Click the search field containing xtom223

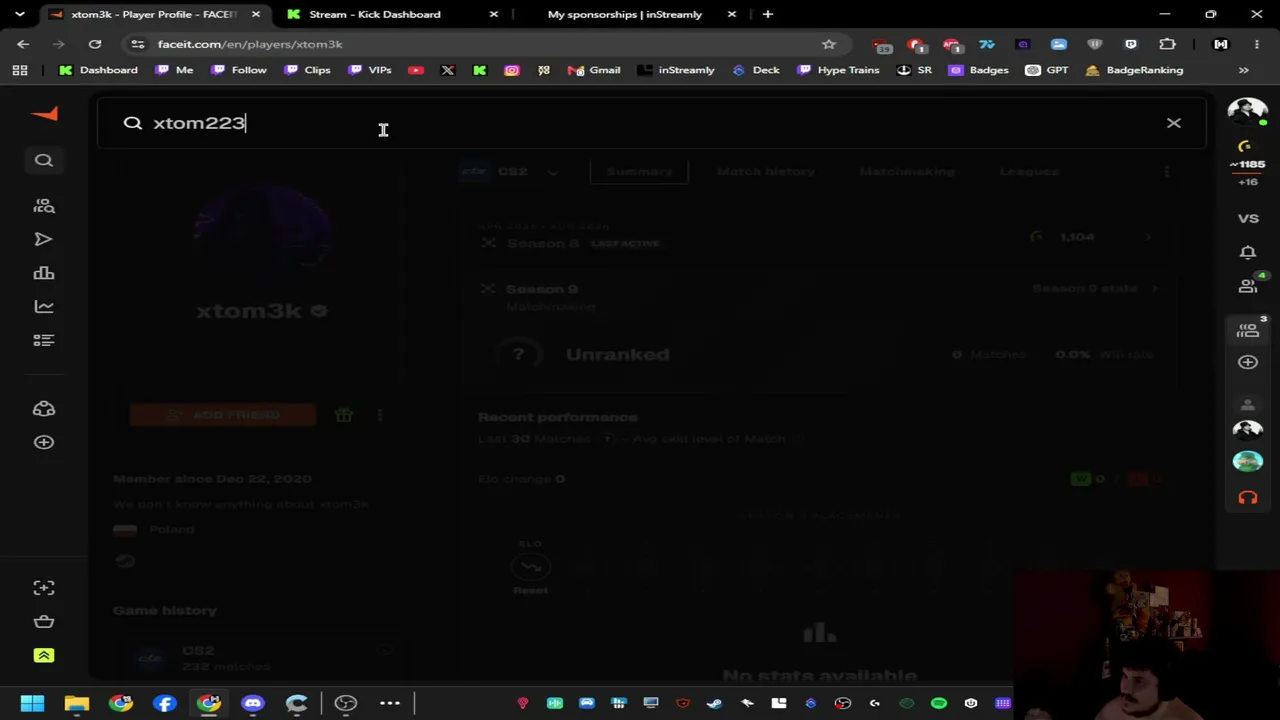pyautogui.click(x=650, y=123)
